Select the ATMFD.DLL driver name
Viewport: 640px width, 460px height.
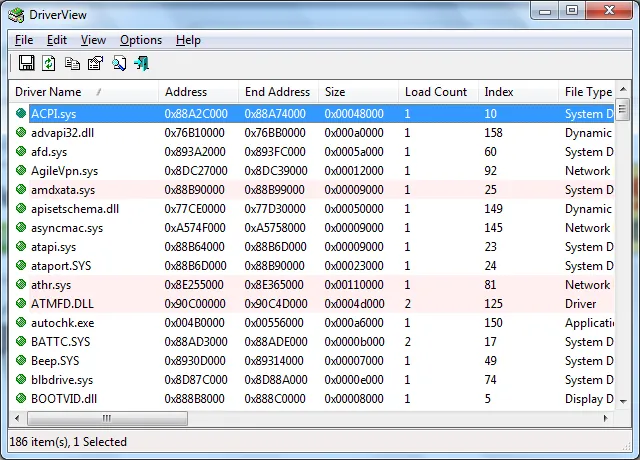(62, 304)
